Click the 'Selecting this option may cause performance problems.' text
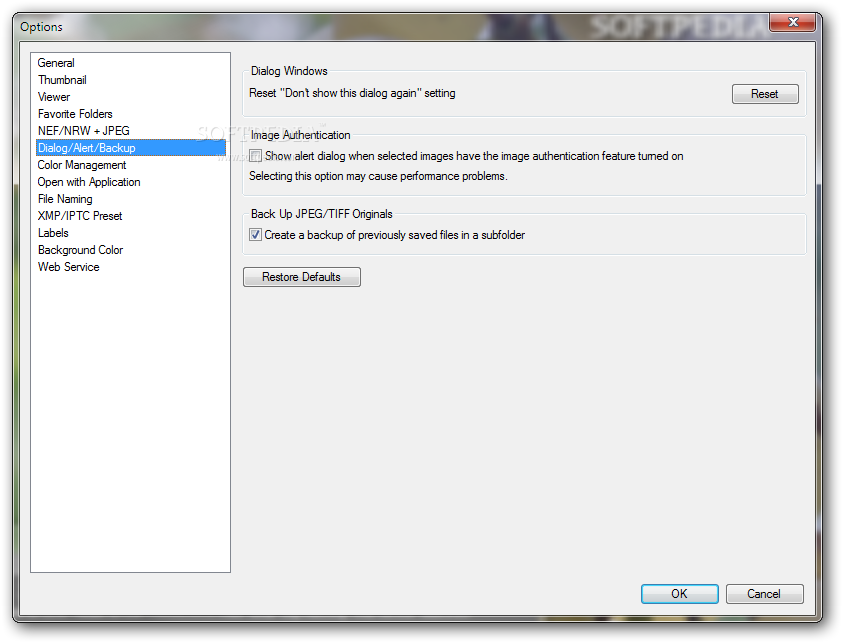Image resolution: width=843 pixels, height=643 pixels. coord(378,176)
